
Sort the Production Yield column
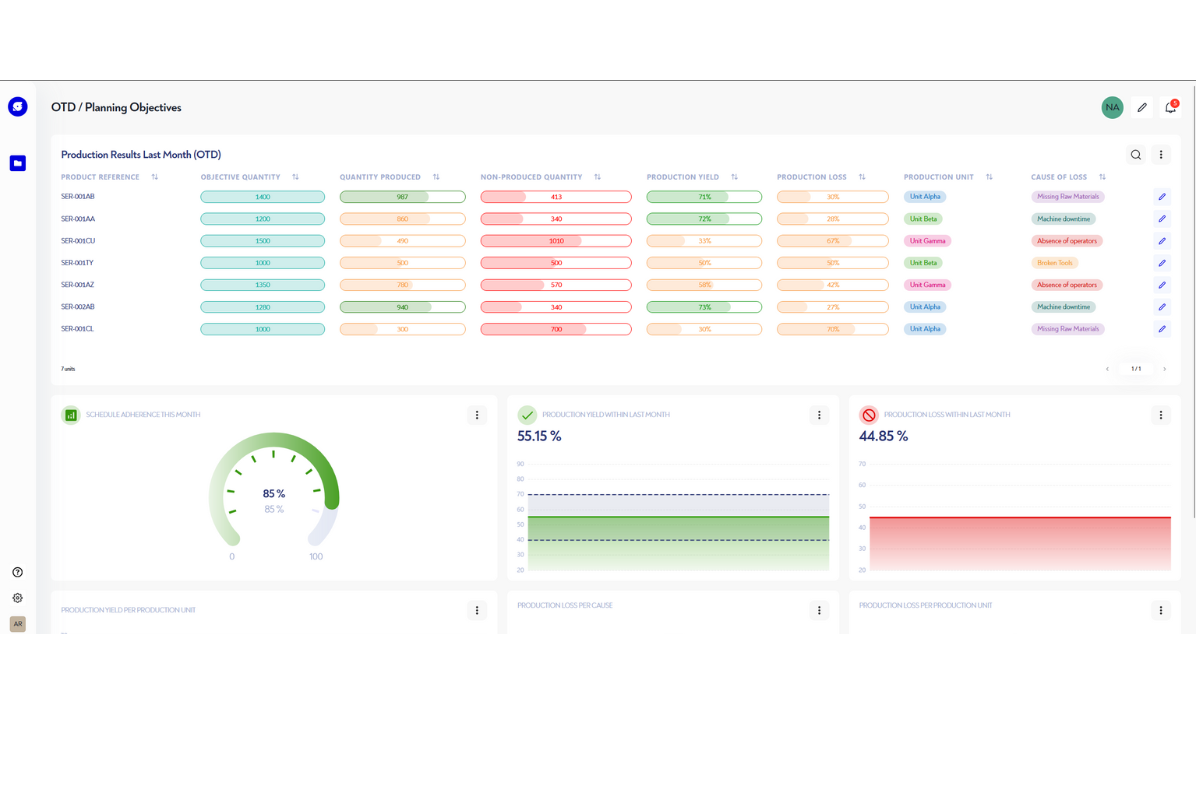point(734,177)
